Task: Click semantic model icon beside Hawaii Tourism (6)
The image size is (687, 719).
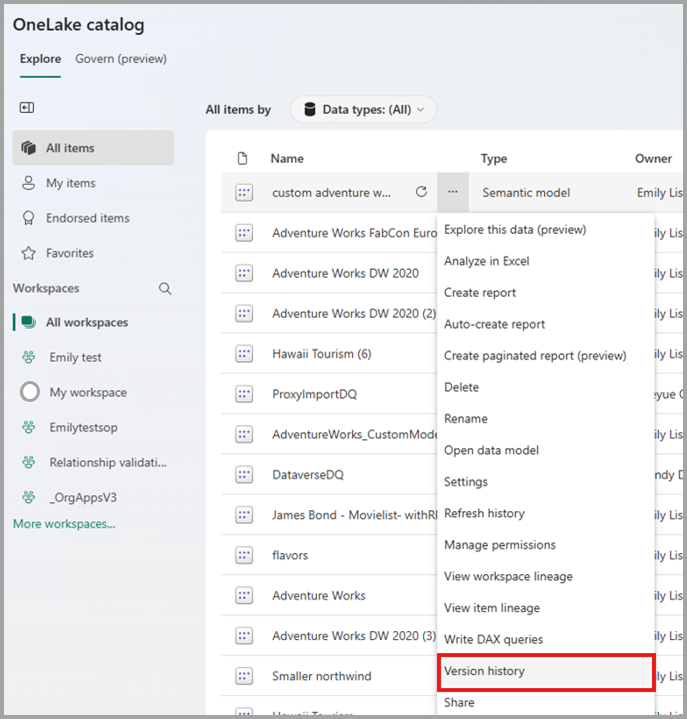Action: click(x=244, y=354)
